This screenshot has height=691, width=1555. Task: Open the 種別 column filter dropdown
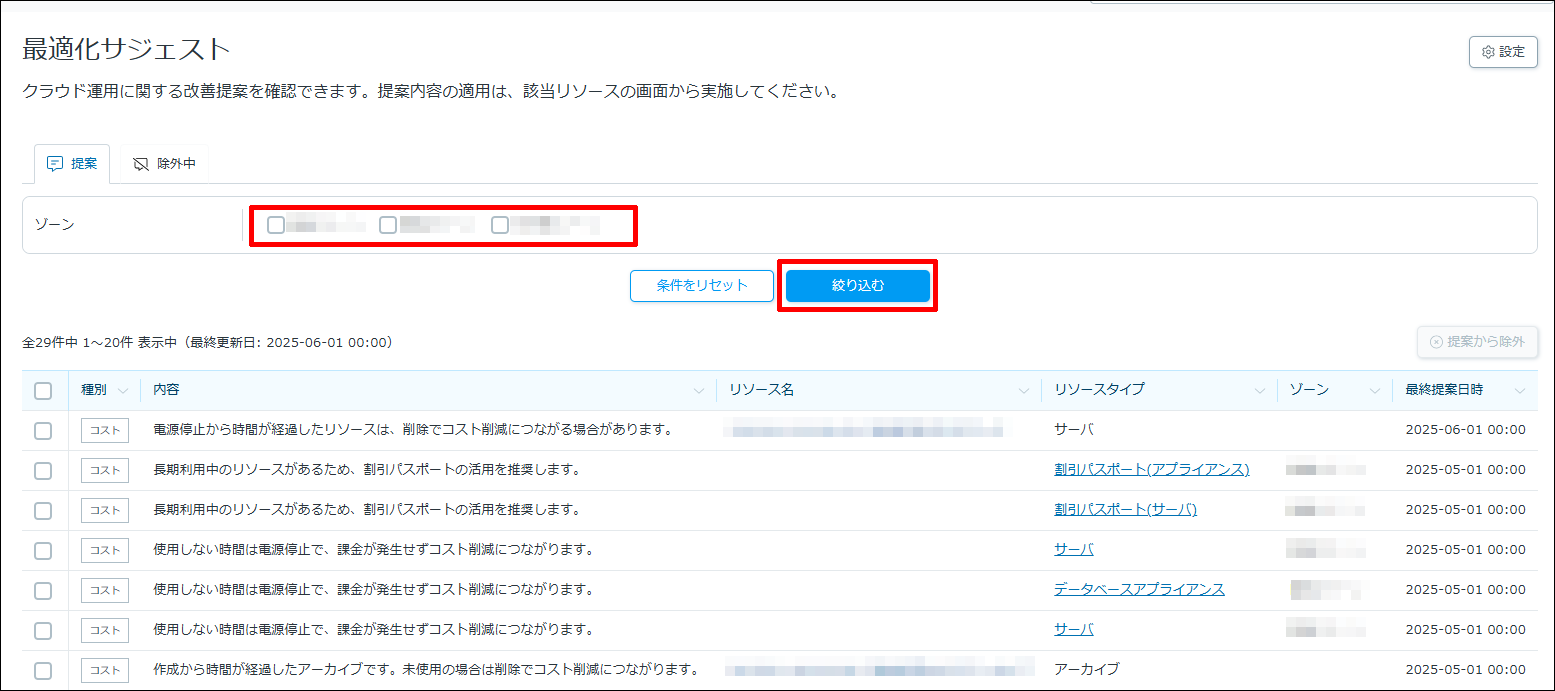(x=123, y=390)
